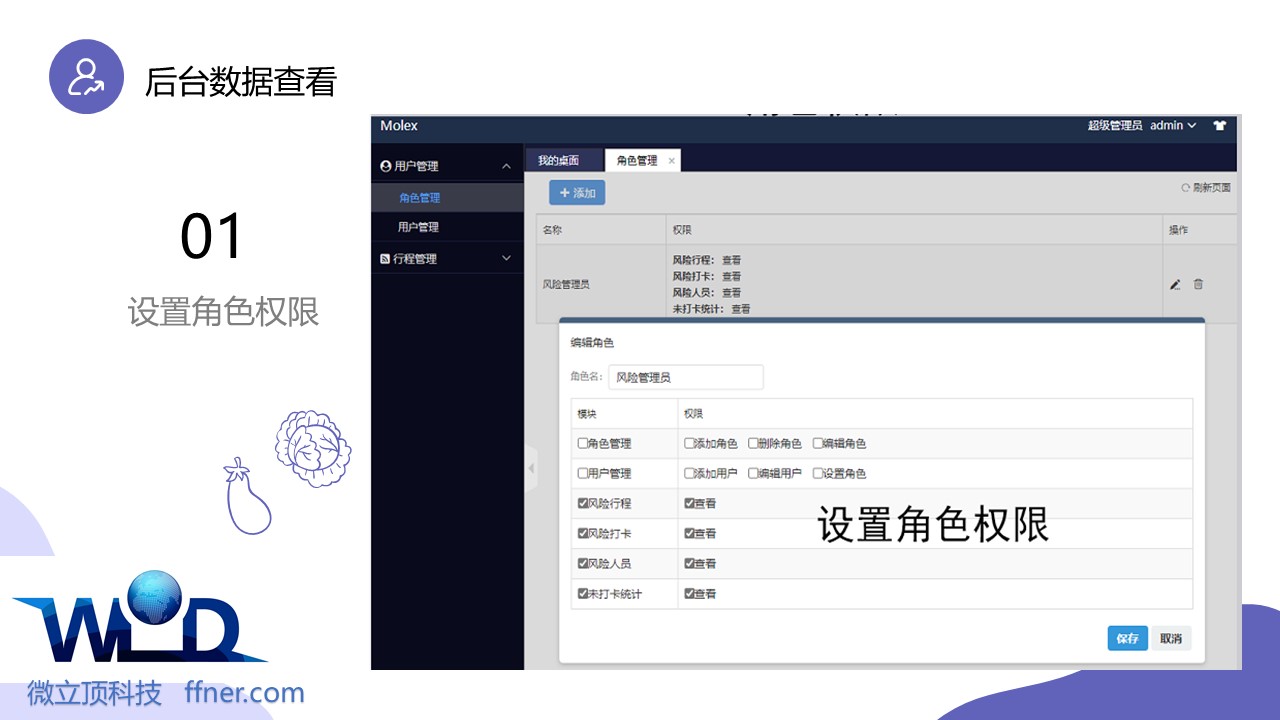Click the 用户管理 user icon in sidebar
This screenshot has height=720, width=1280.
386,166
